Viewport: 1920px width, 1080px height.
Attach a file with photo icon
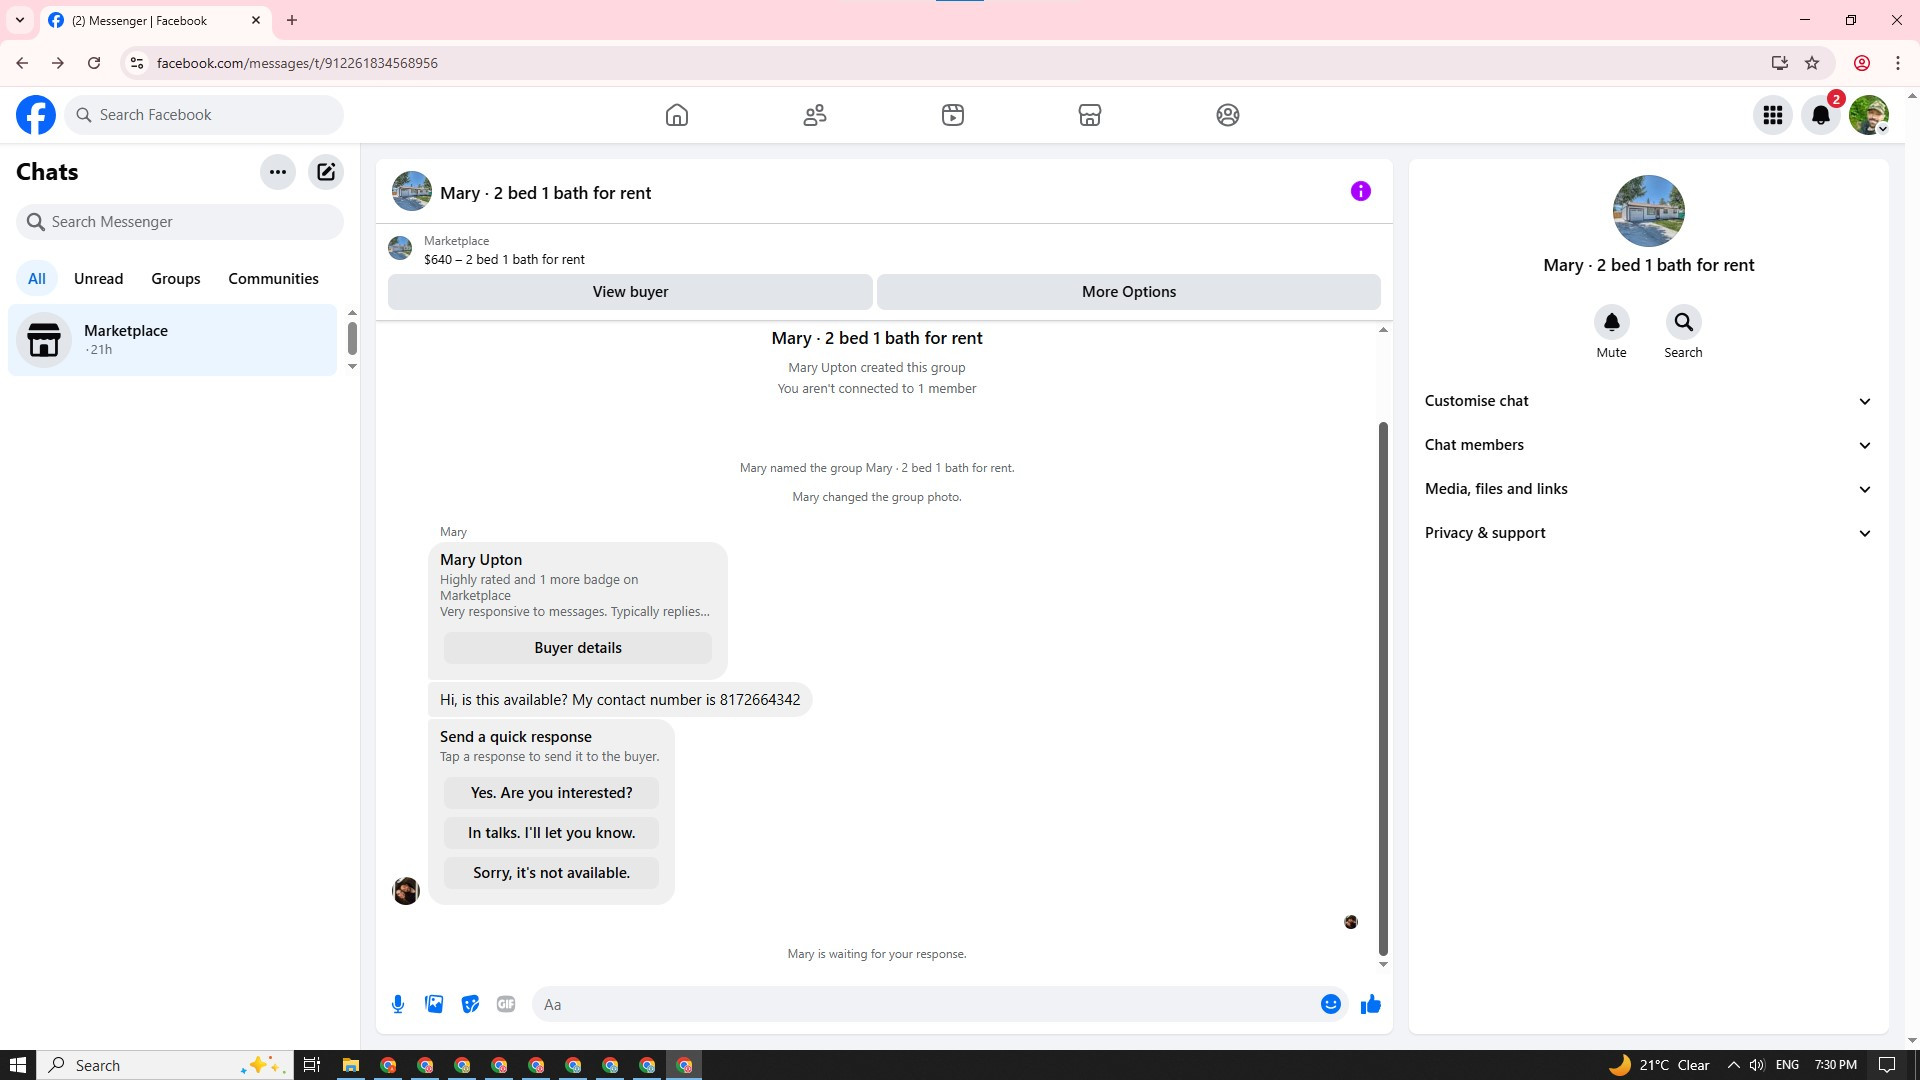coord(434,1004)
